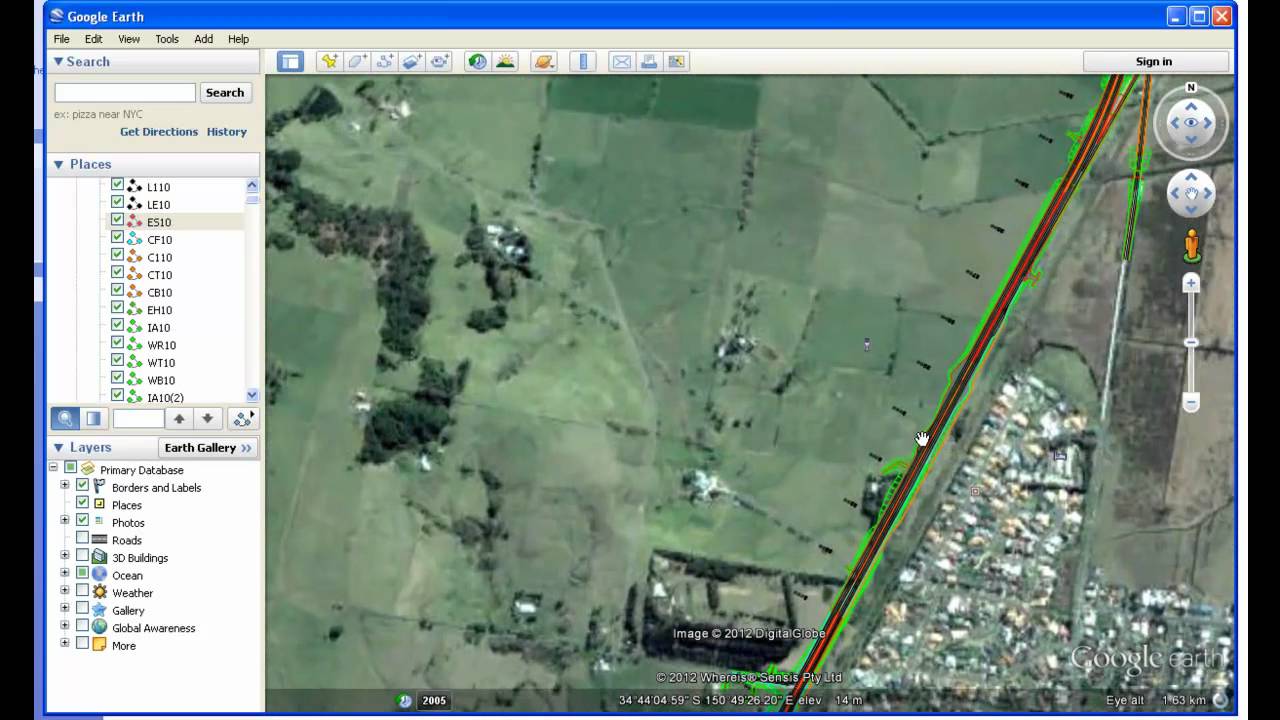Click the zoom slider handle

pyautogui.click(x=1191, y=343)
